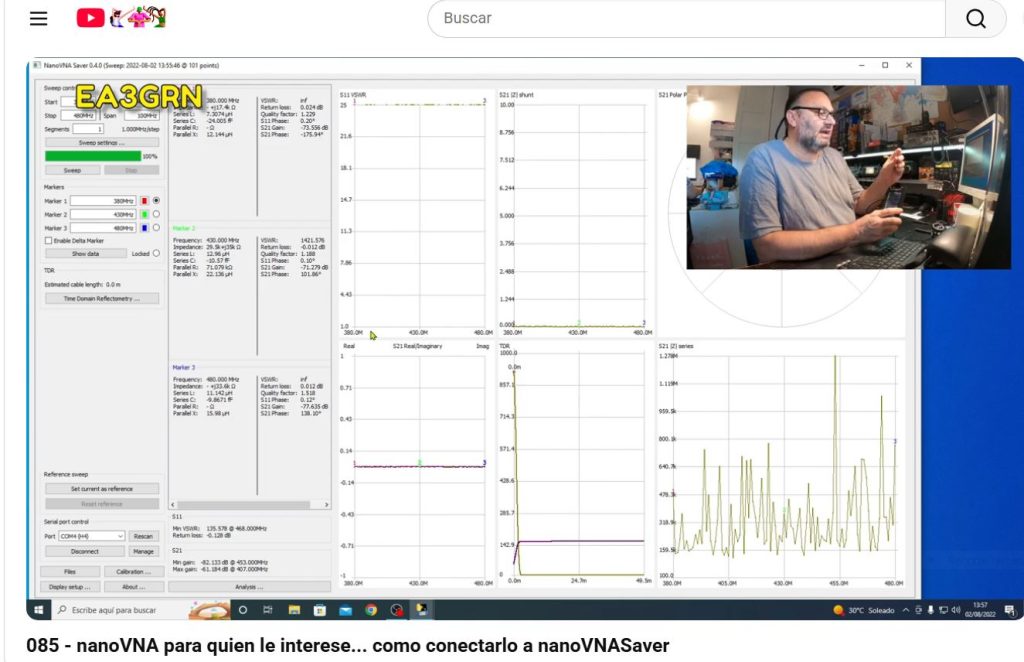Open Mail app from the taskbar

[345, 610]
